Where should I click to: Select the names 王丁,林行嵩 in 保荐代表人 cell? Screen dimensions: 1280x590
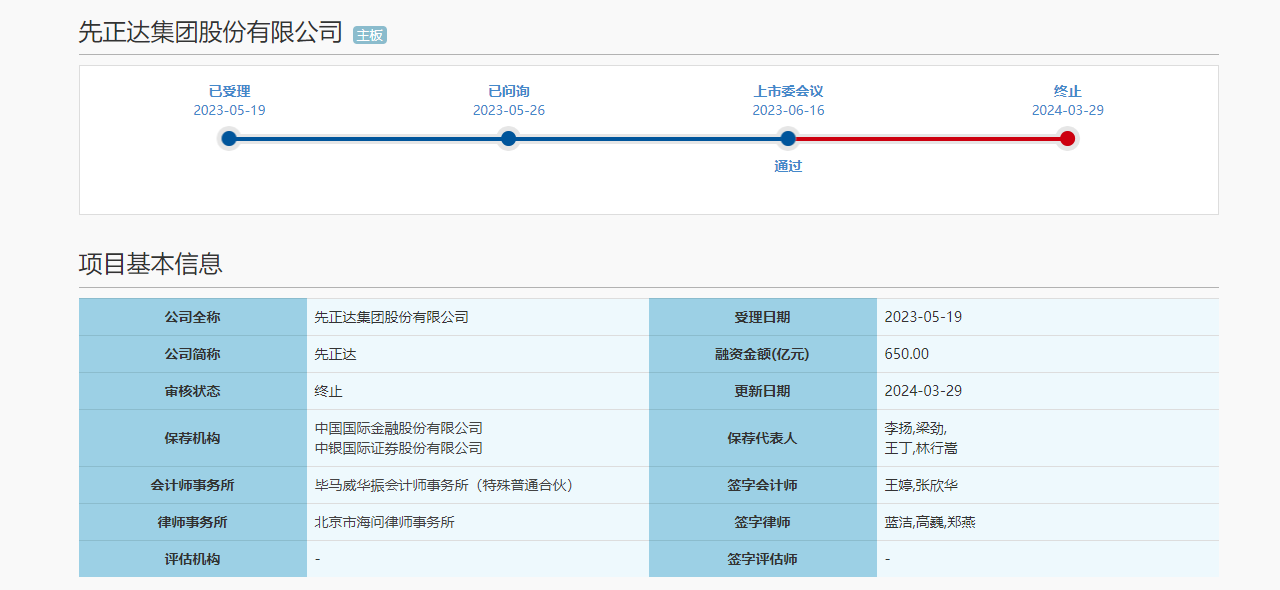click(x=921, y=448)
